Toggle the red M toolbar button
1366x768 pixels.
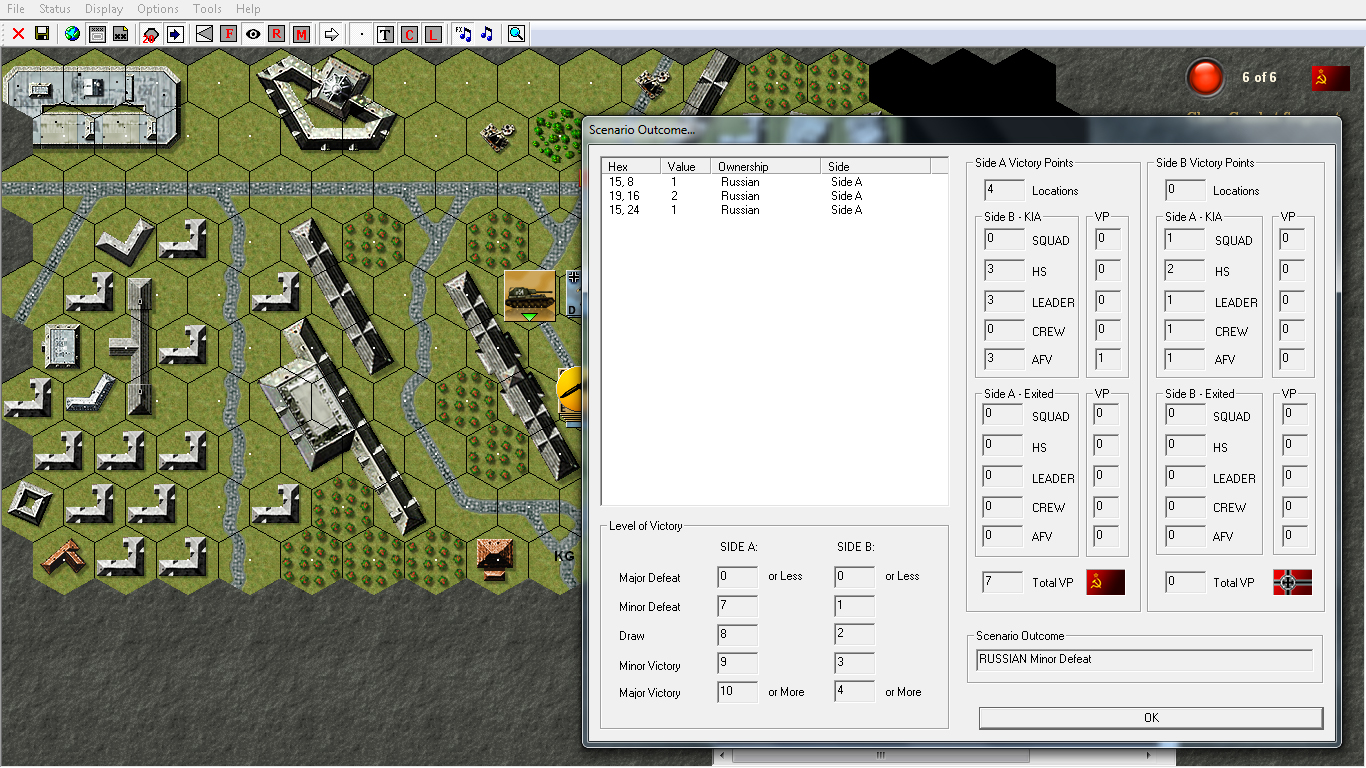301,34
